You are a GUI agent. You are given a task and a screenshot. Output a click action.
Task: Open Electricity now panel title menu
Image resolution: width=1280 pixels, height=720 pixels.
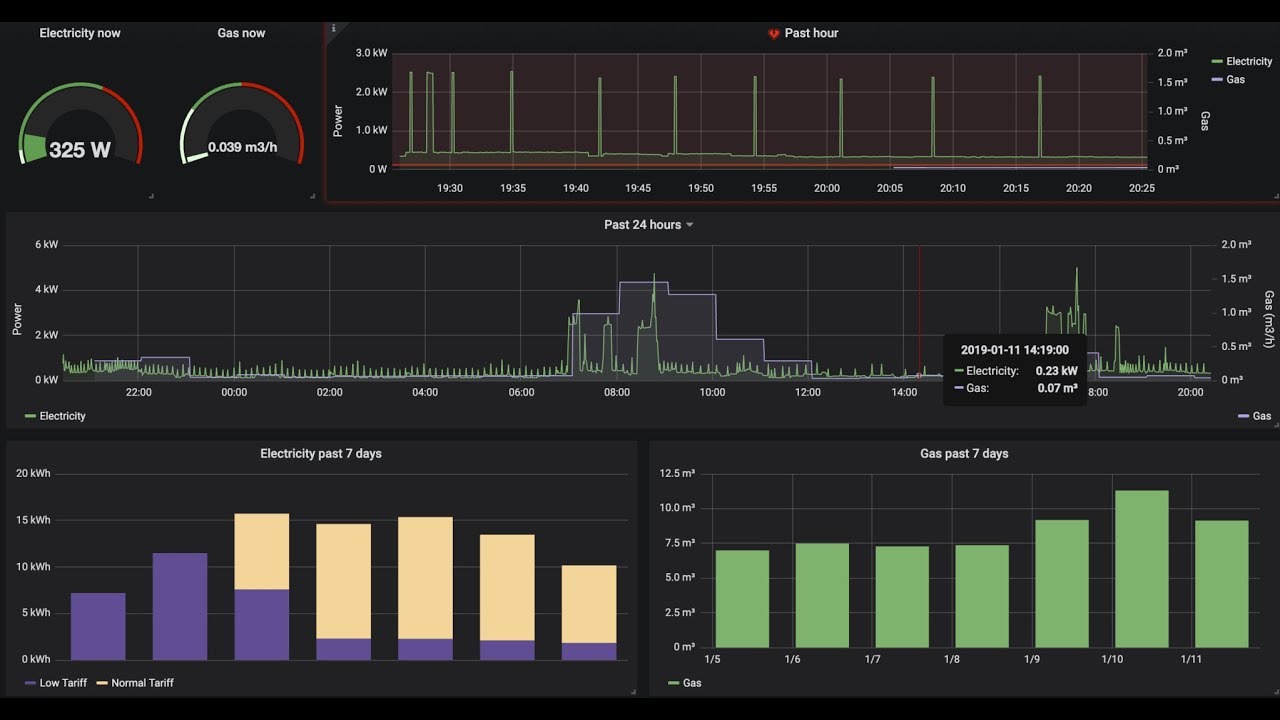[80, 33]
